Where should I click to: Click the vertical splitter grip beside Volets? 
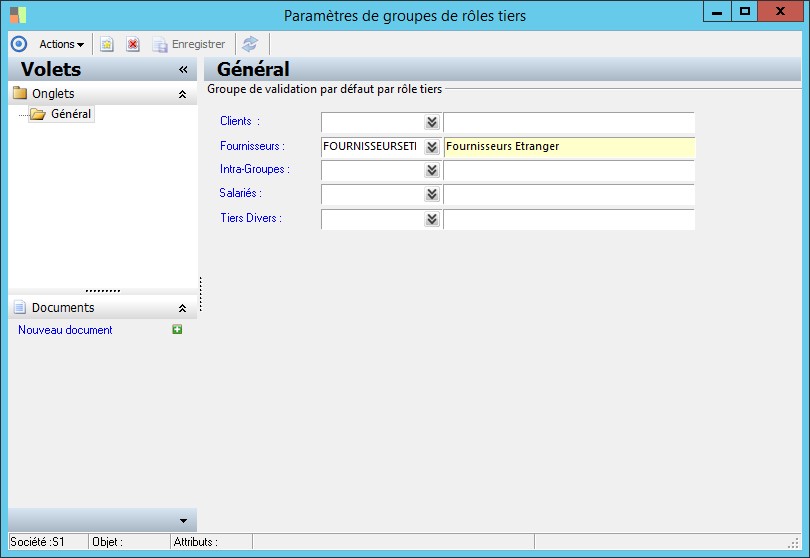coord(200,294)
